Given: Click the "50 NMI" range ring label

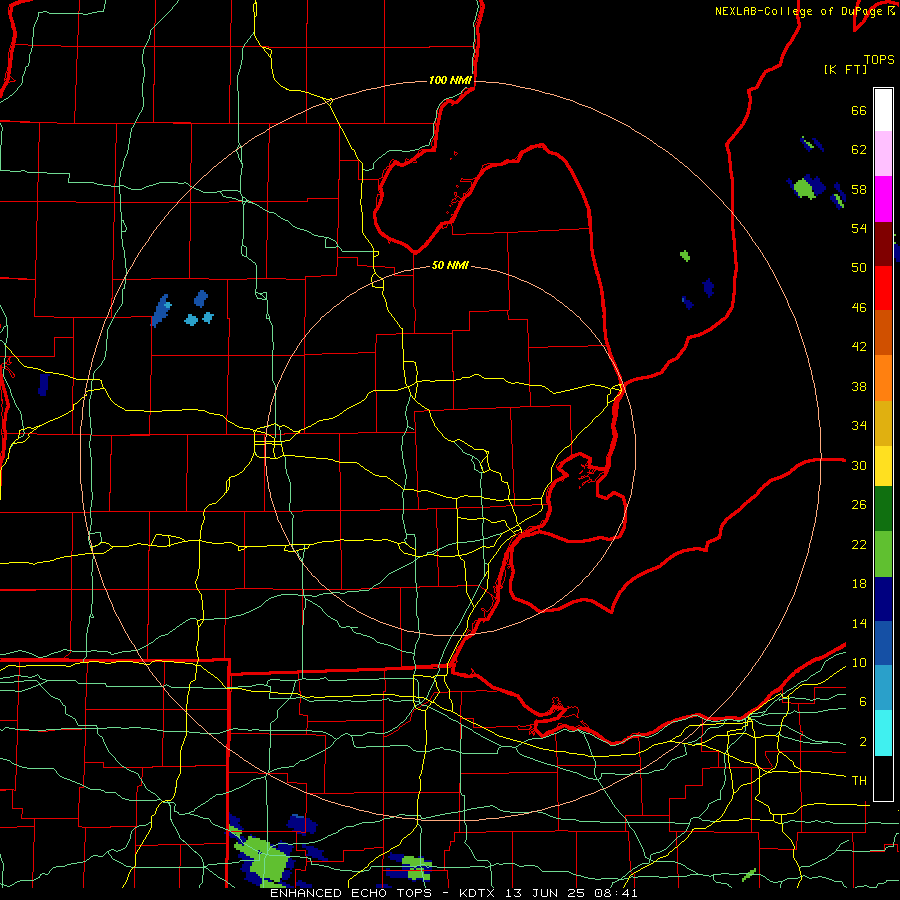Looking at the screenshot, I should (x=450, y=265).
